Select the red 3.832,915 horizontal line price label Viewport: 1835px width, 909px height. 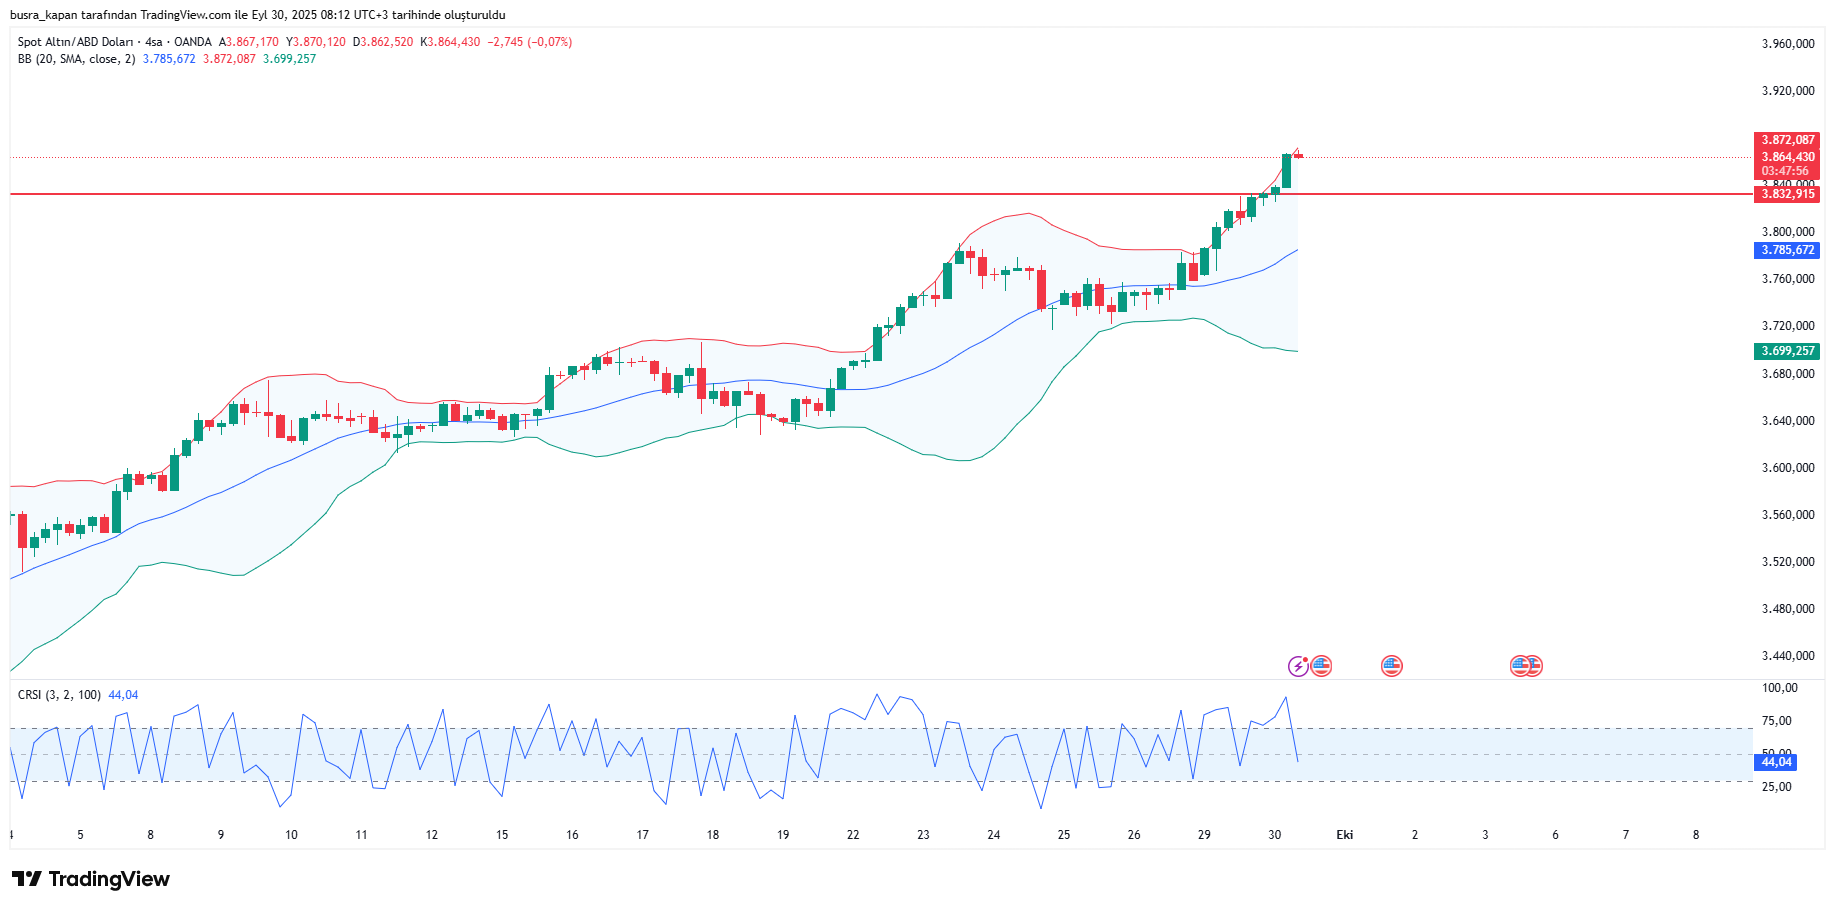pos(1787,194)
